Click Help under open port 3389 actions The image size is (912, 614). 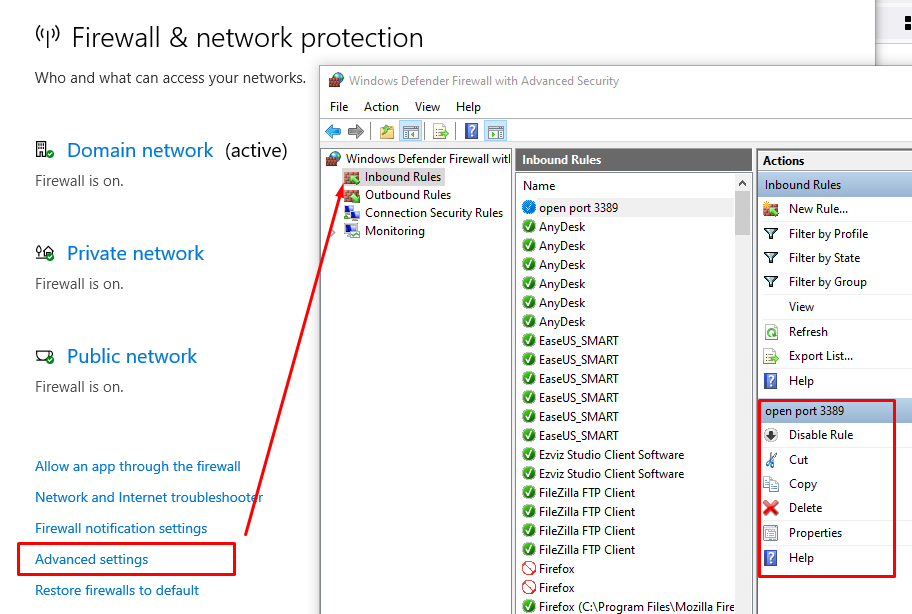(x=801, y=558)
